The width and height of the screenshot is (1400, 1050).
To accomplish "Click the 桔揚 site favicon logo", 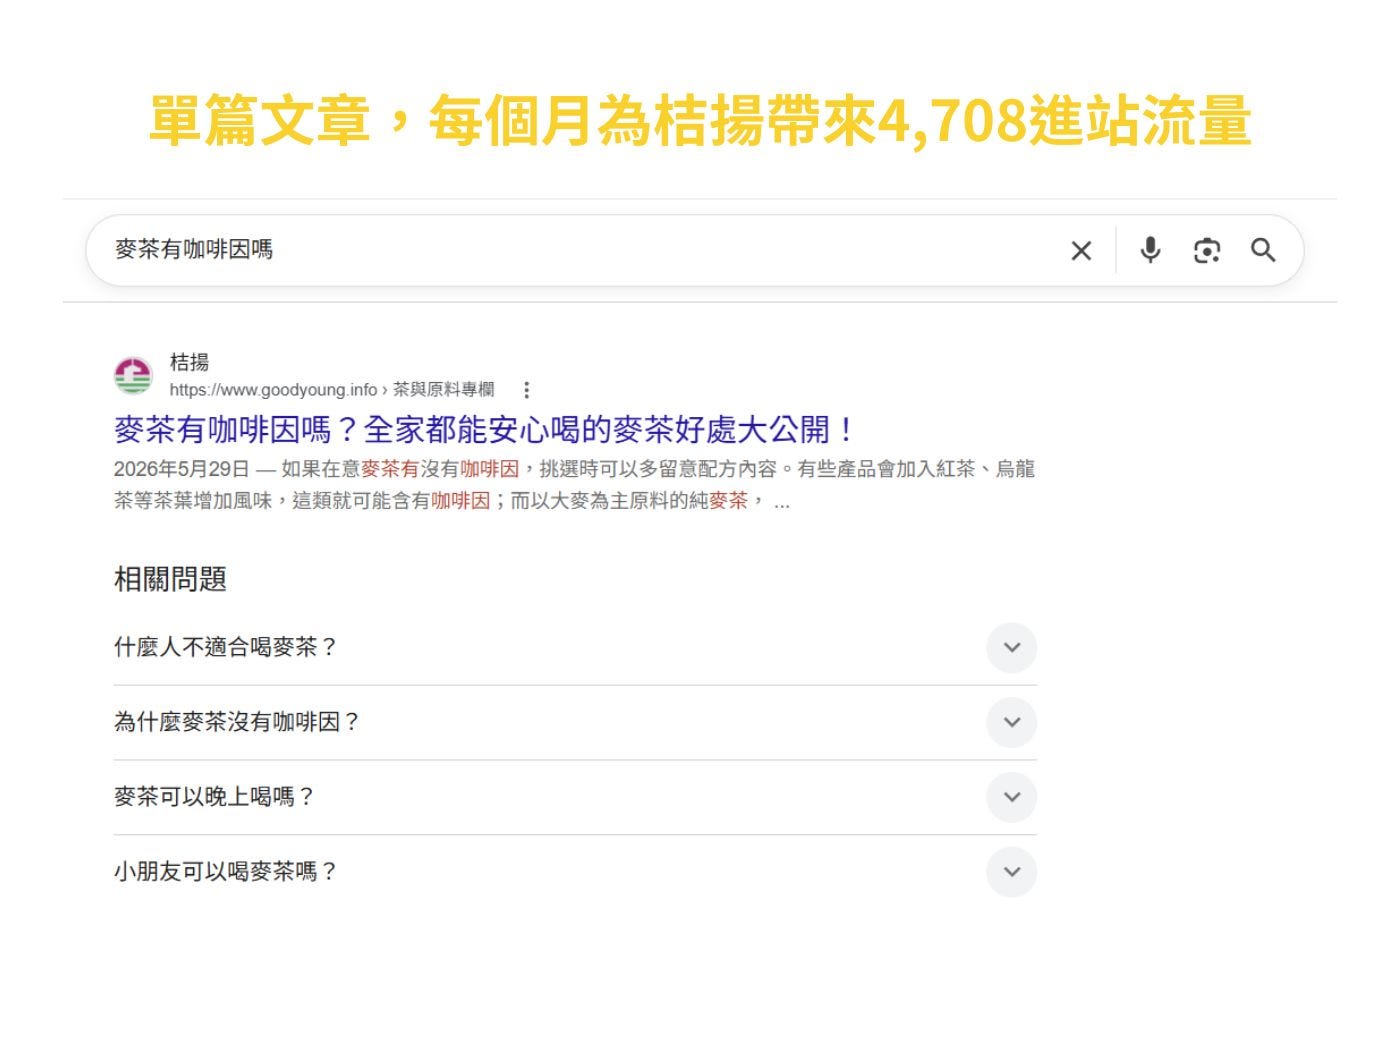I will (x=133, y=376).
